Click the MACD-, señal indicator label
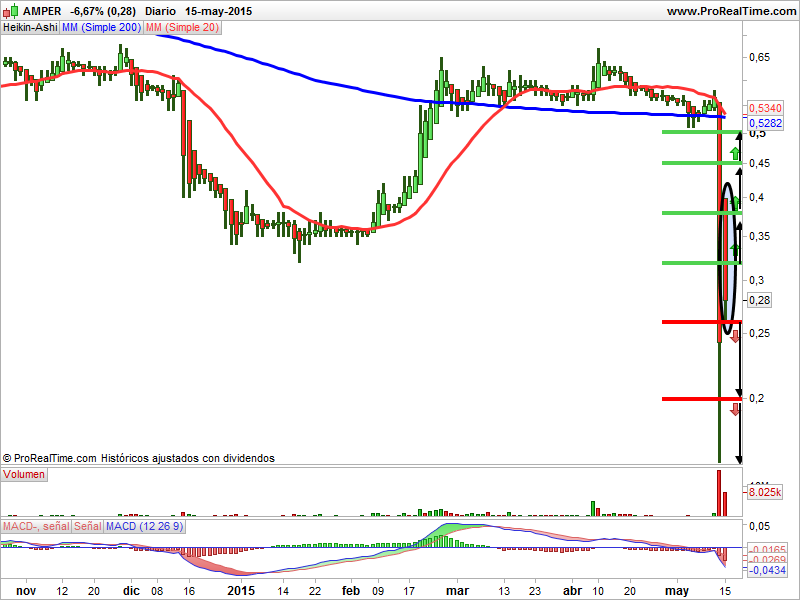The height and width of the screenshot is (600, 800). (x=36, y=527)
